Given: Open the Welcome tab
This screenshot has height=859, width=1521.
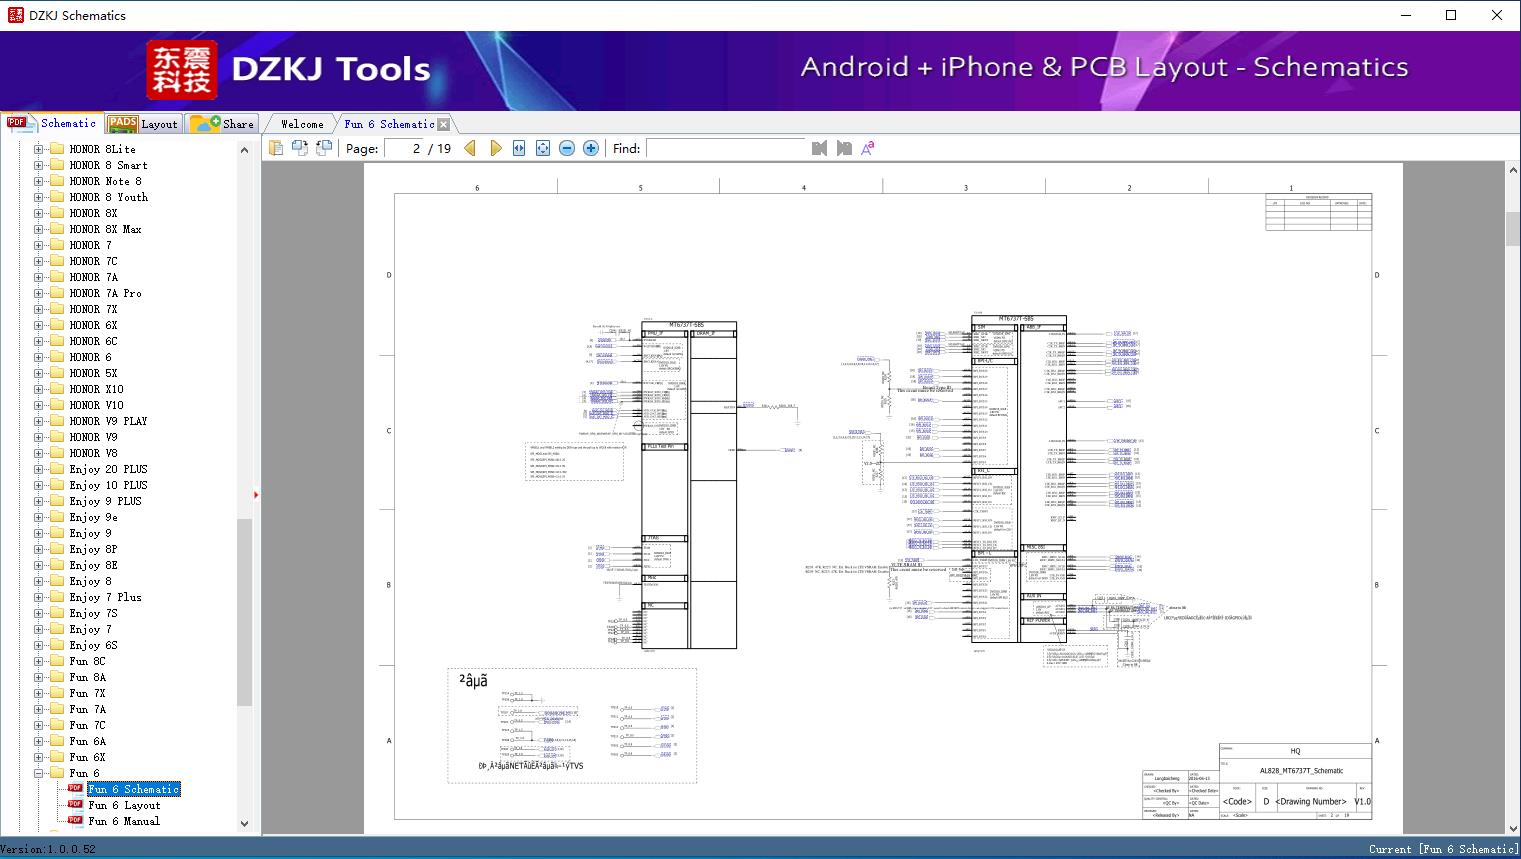Looking at the screenshot, I should coord(302,124).
